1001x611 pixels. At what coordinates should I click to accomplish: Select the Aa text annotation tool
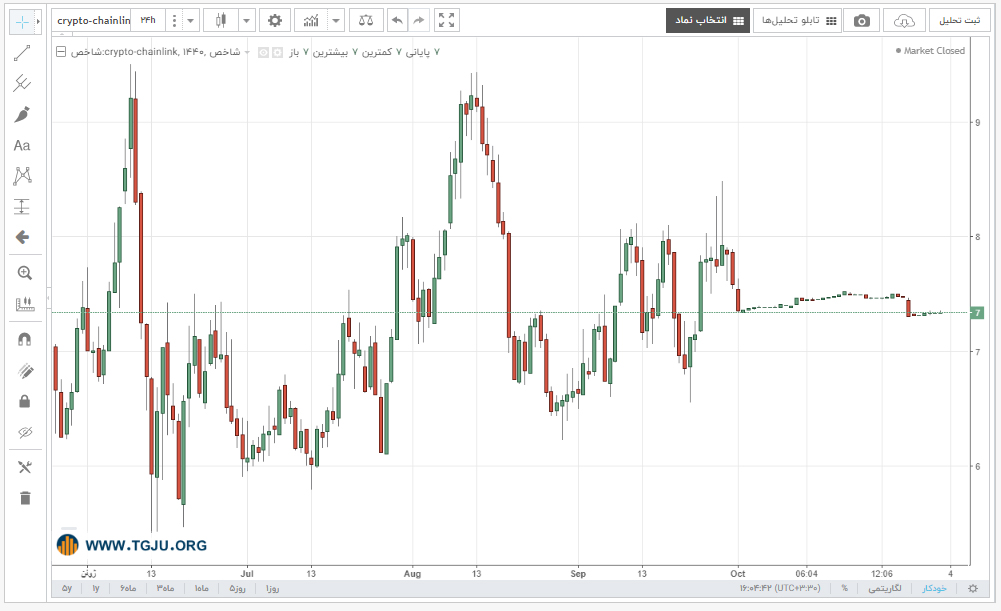pyautogui.click(x=22, y=146)
